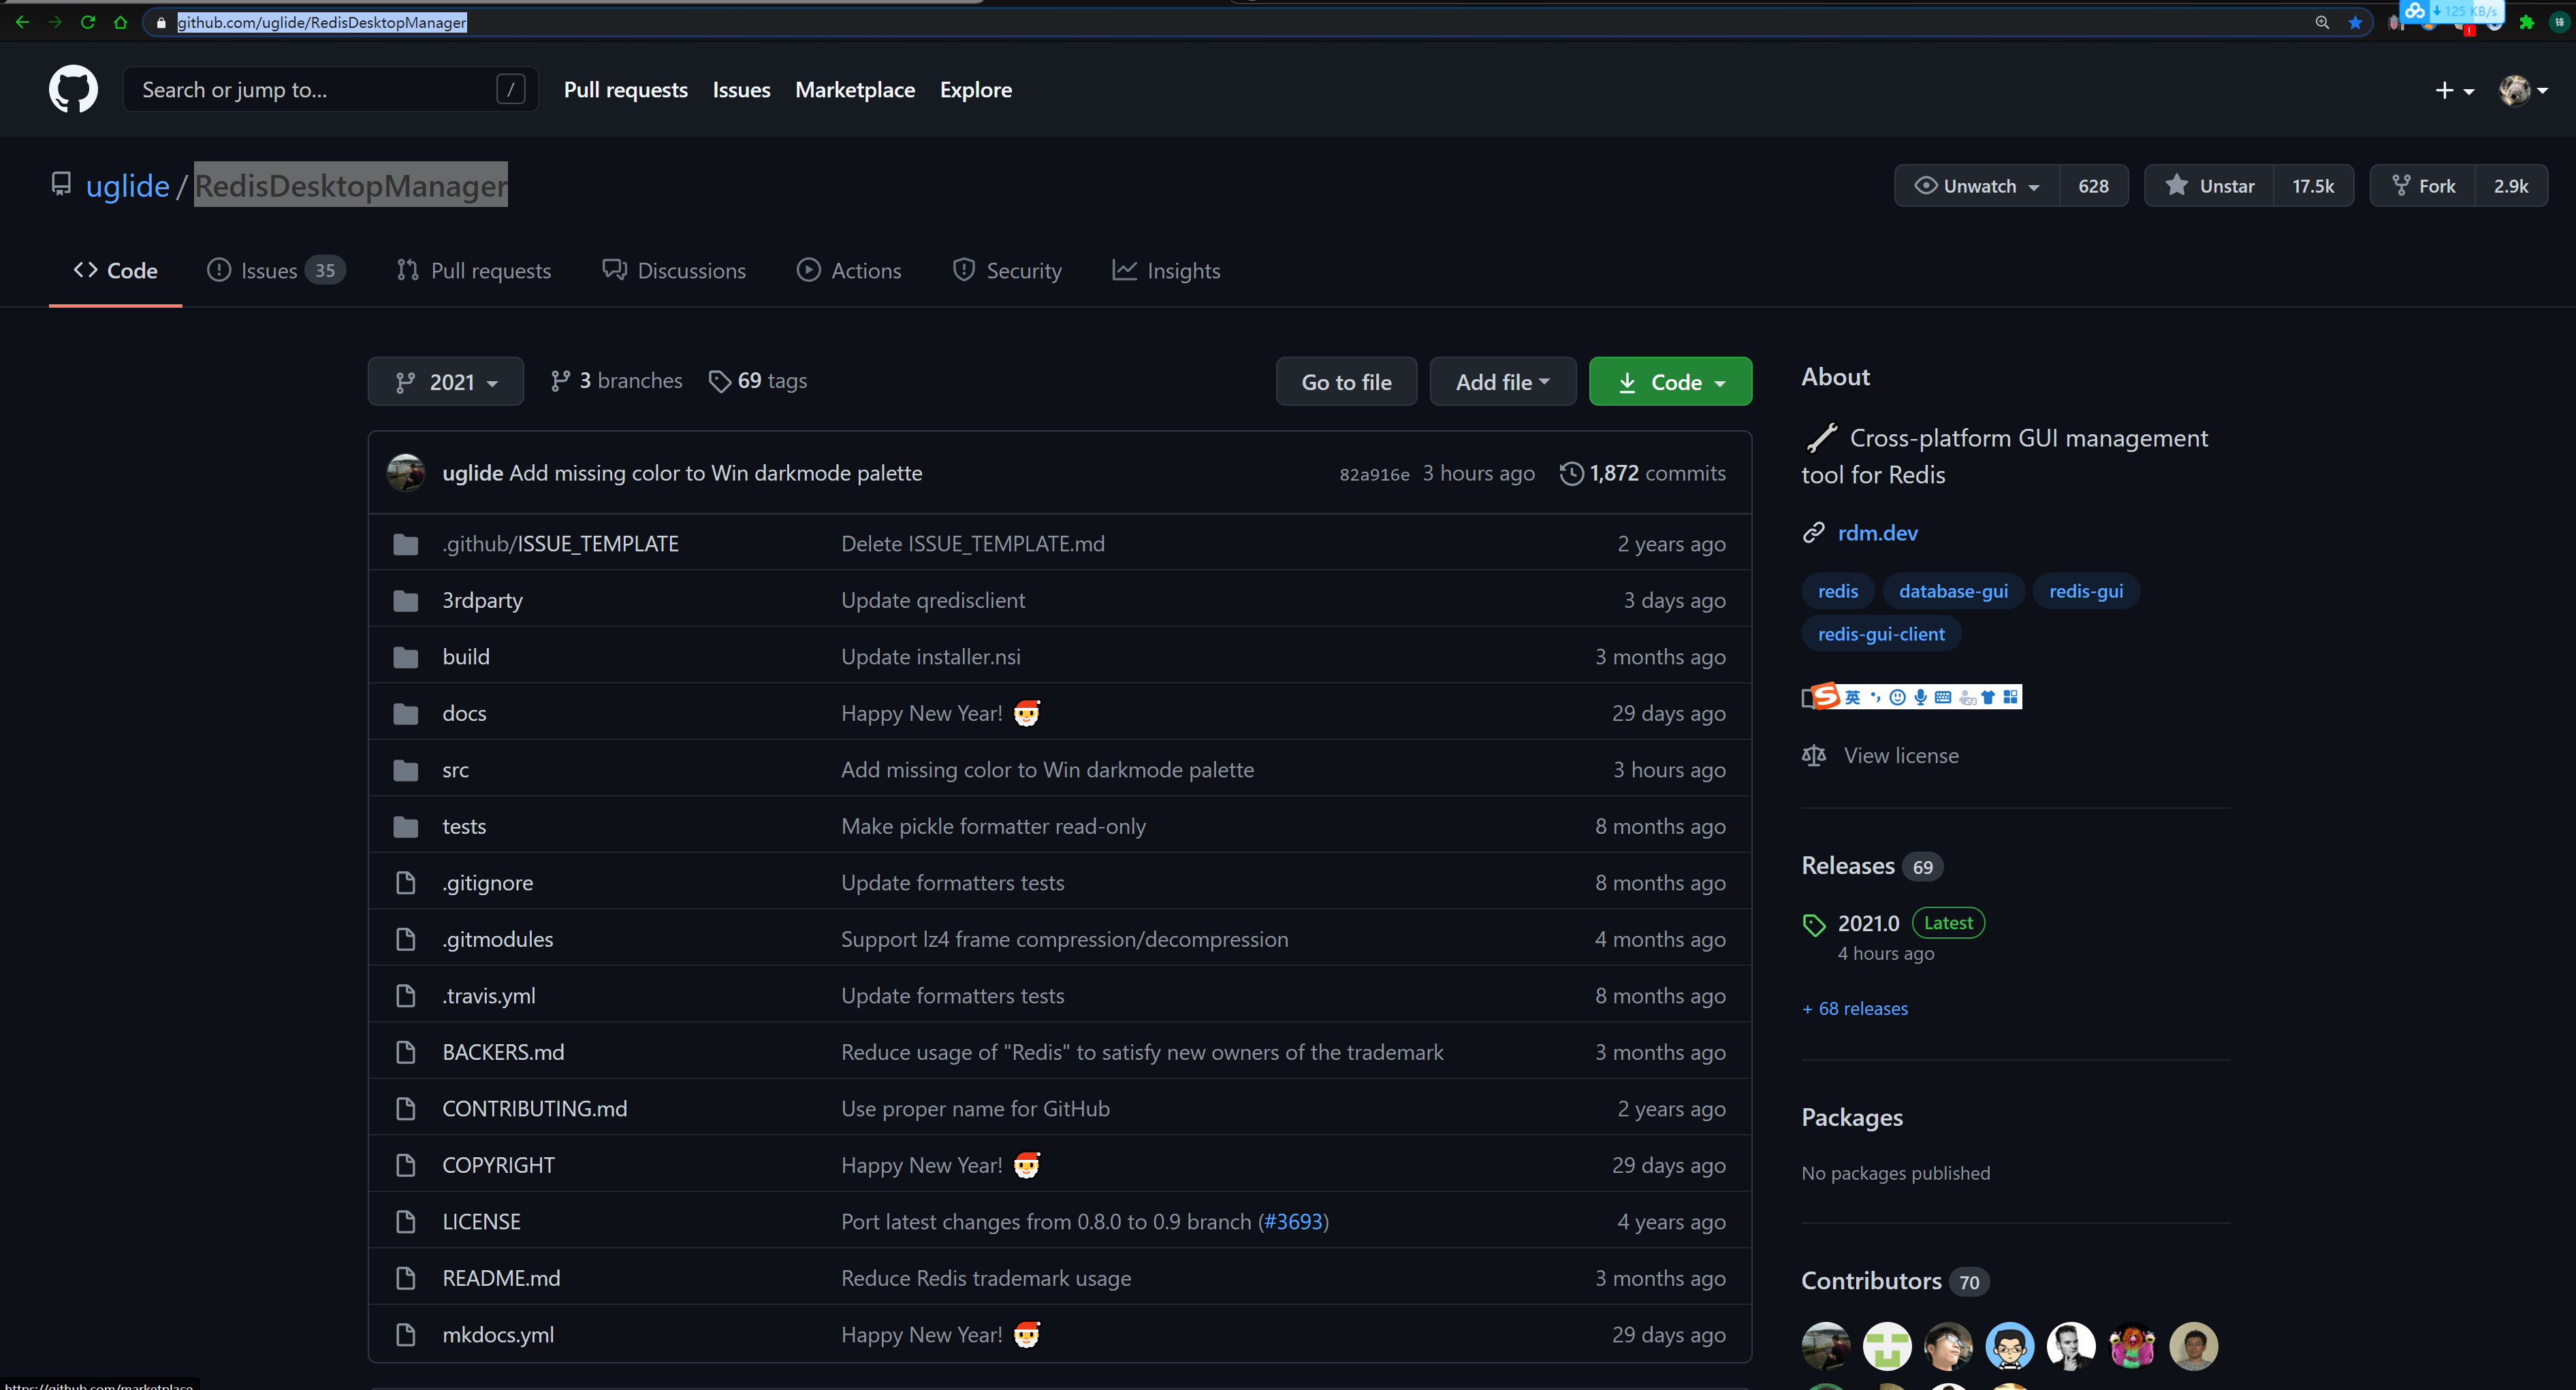The height and width of the screenshot is (1390, 2576).
Task: Click the 628 watchers count
Action: point(2093,186)
